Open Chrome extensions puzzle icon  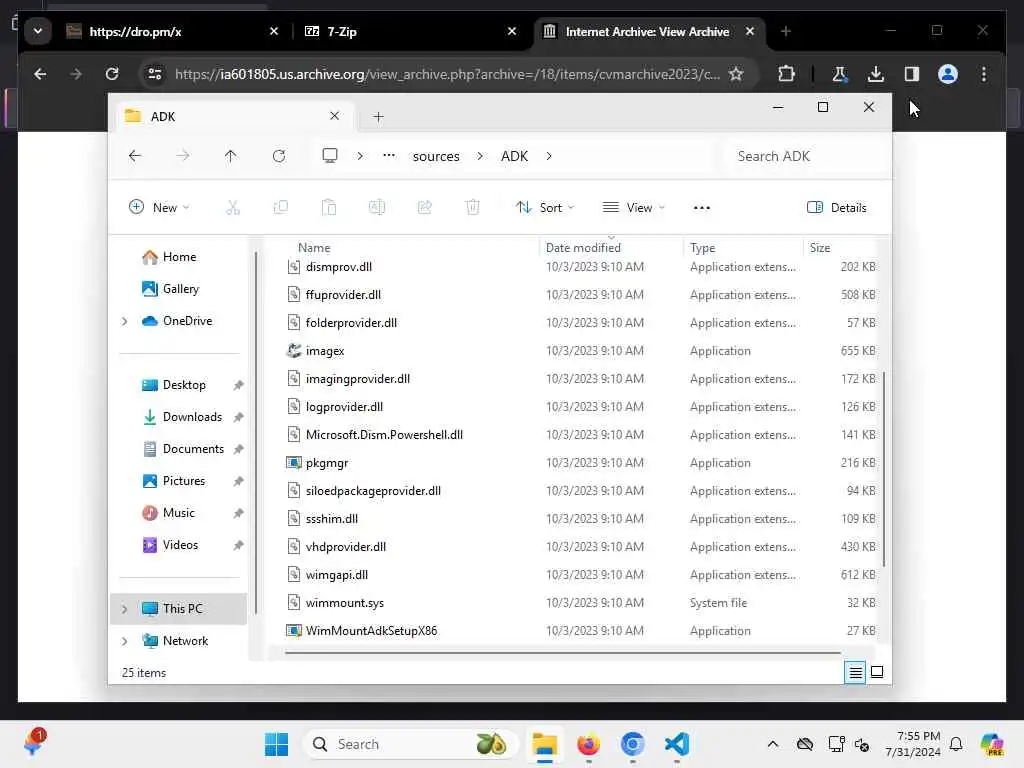click(786, 74)
